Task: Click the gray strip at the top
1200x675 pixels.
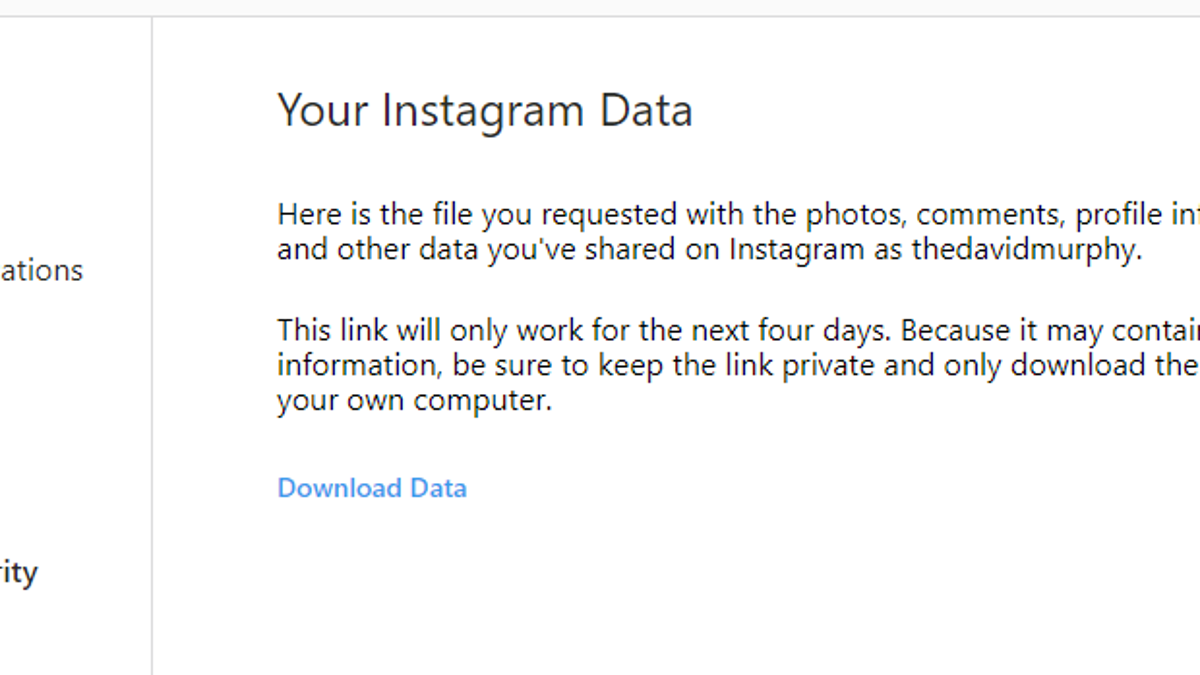Action: click(600, 8)
